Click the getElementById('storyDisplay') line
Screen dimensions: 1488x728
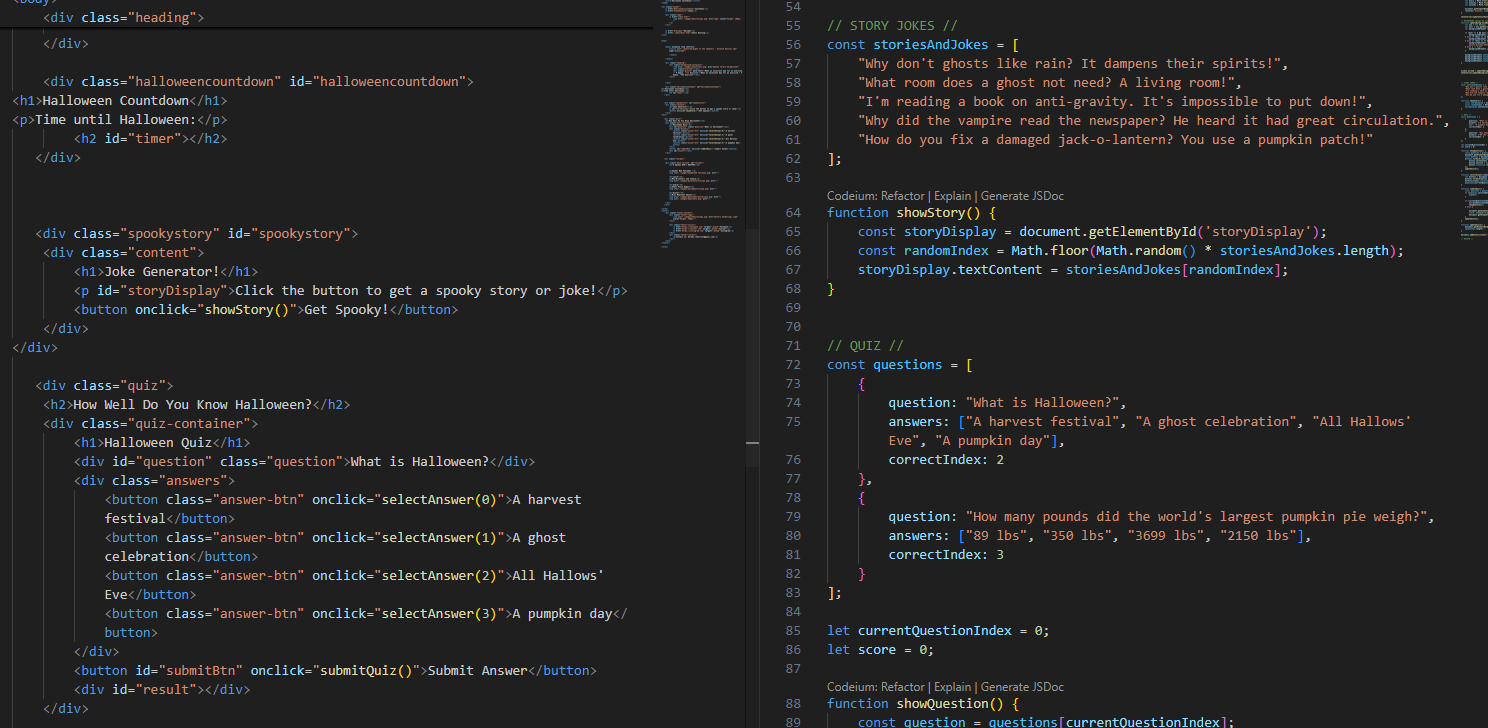tap(1092, 232)
